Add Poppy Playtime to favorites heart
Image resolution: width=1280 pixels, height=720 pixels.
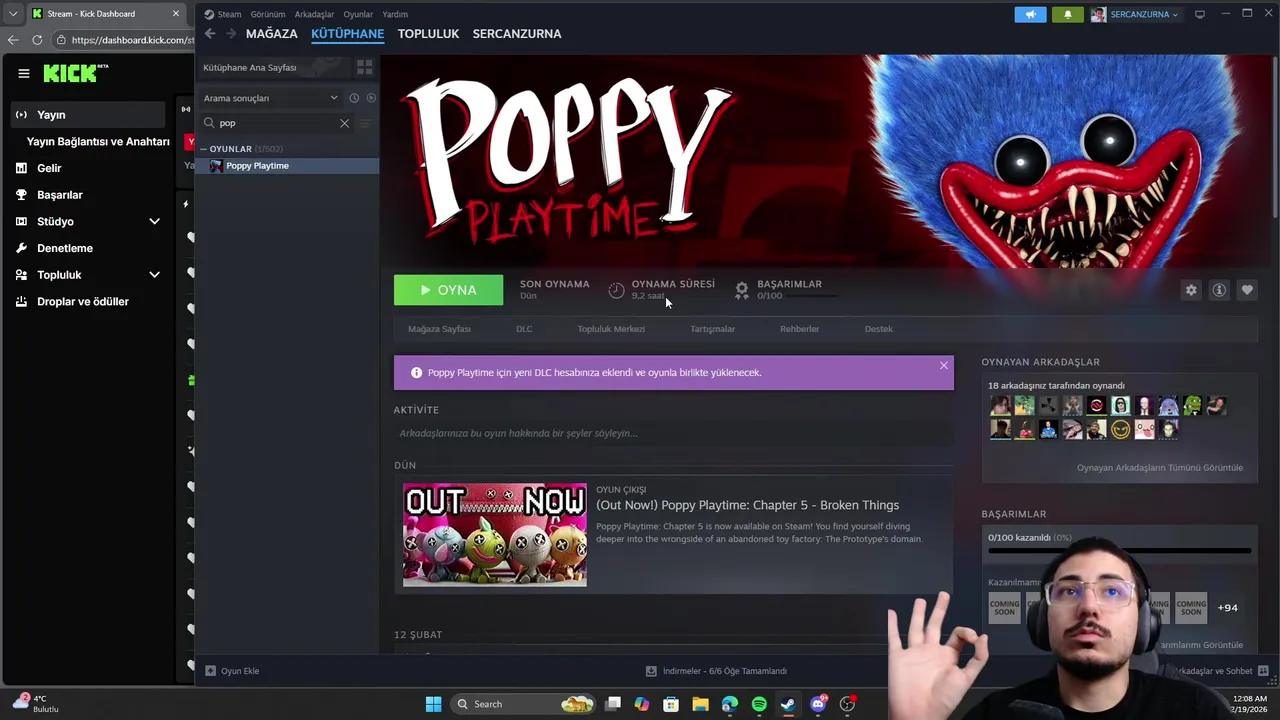click(1247, 290)
